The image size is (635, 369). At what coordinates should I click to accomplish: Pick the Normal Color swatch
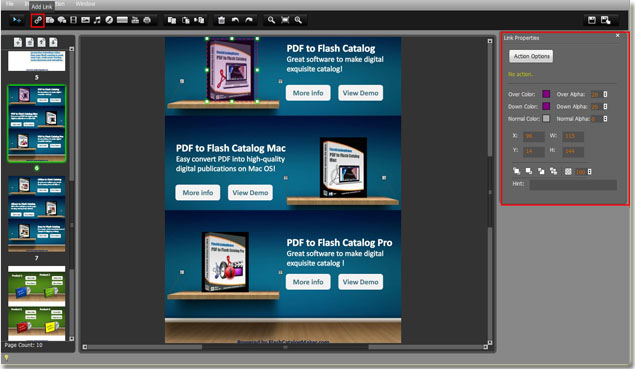546,118
